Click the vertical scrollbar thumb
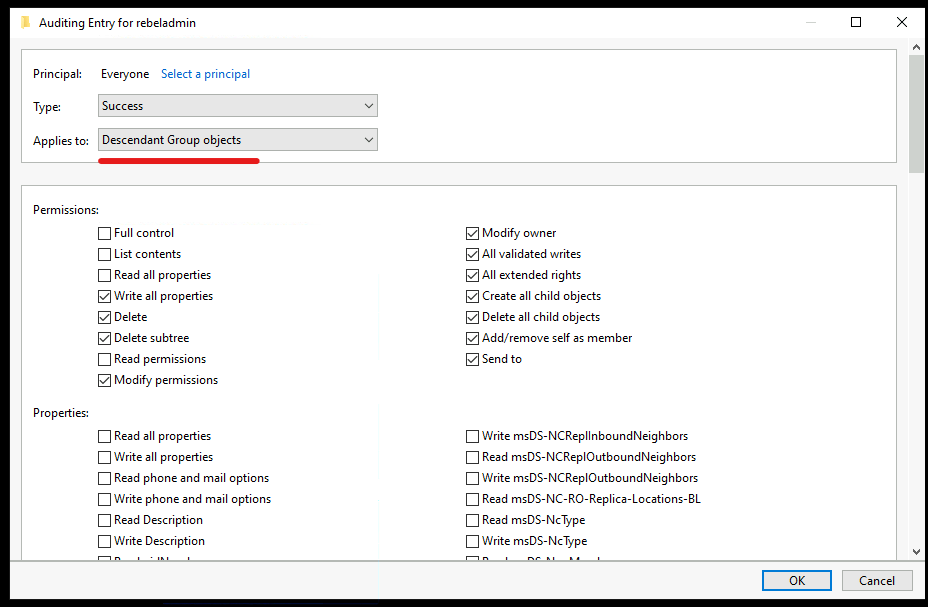Image resolution: width=928 pixels, height=607 pixels. pos(916,114)
